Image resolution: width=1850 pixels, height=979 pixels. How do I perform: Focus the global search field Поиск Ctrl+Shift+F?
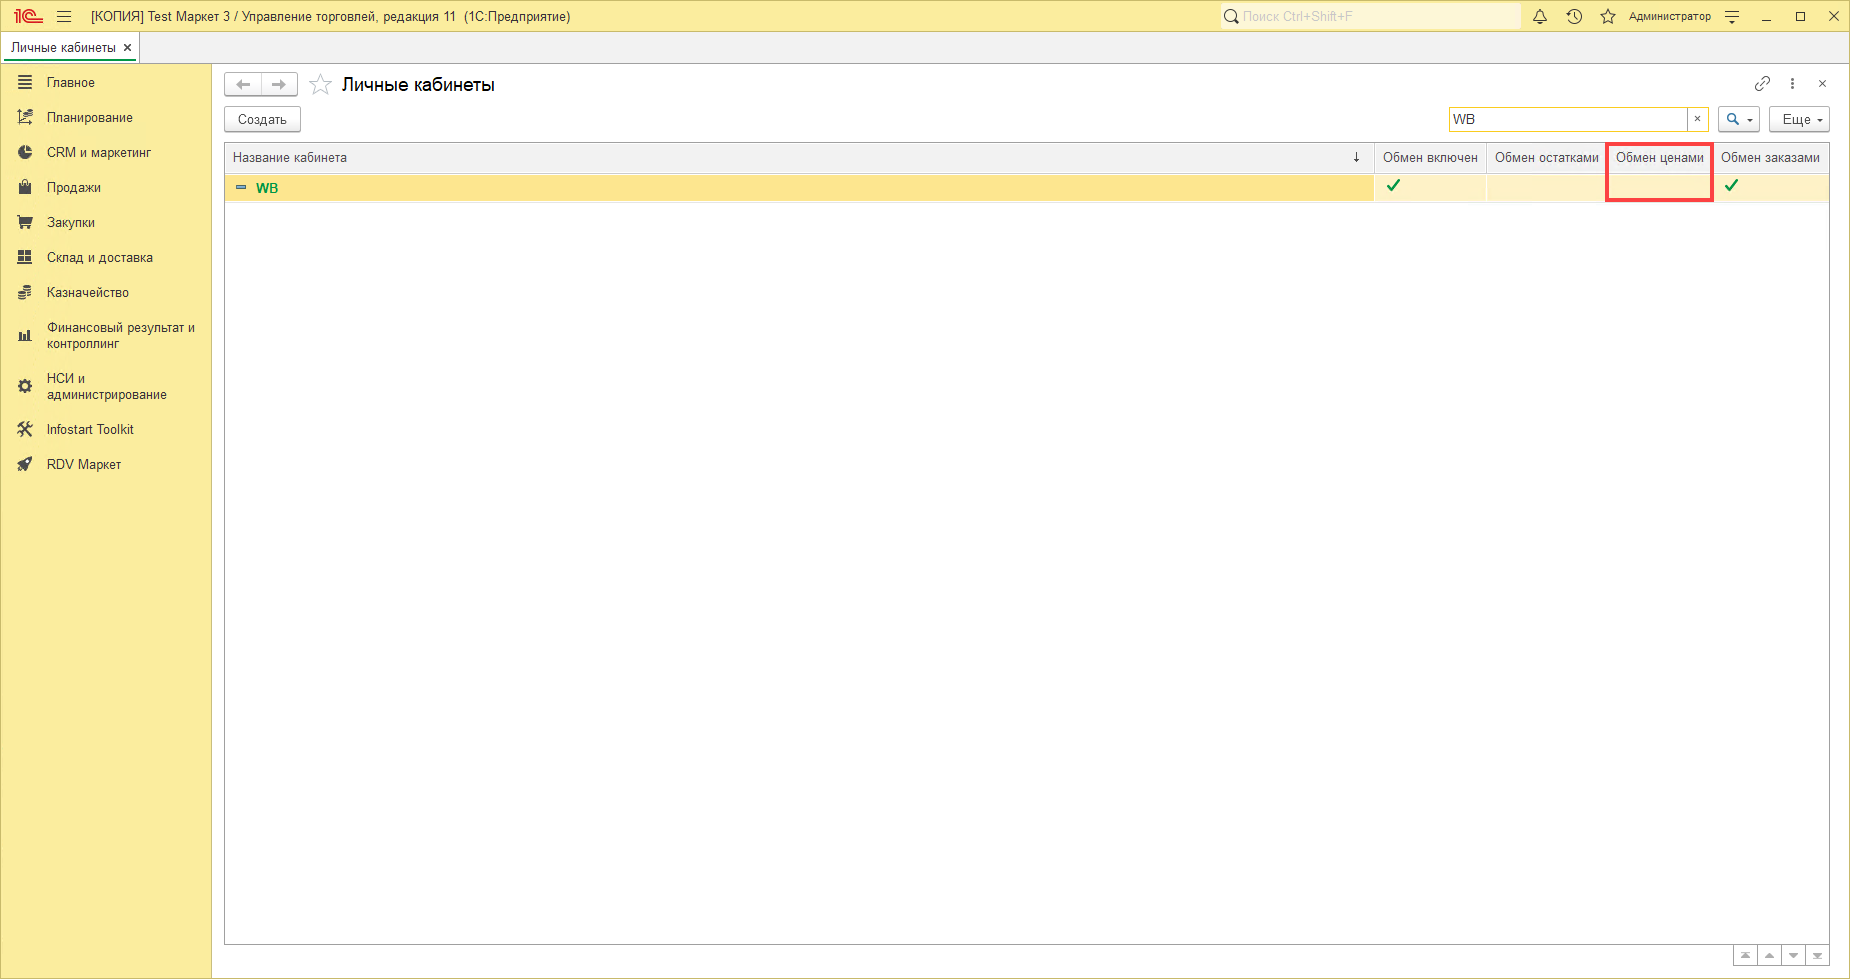pos(1370,16)
